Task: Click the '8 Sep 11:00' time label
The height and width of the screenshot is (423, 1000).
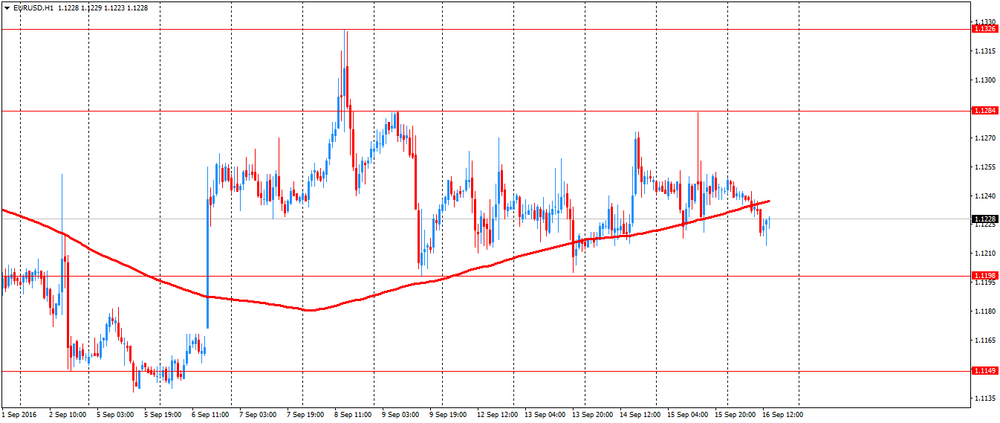Action: click(x=352, y=415)
